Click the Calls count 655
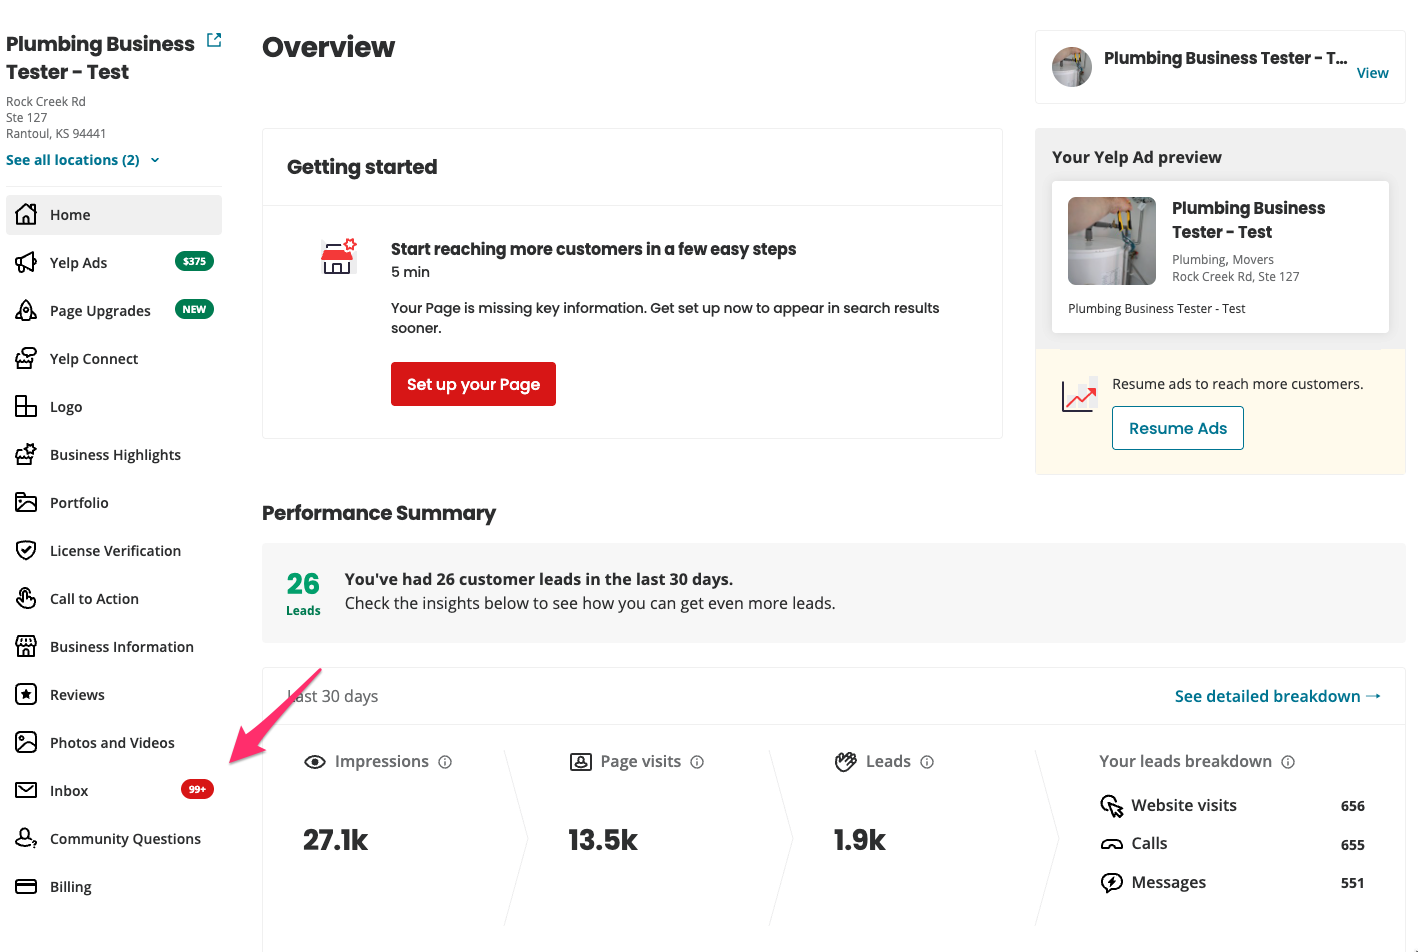The height and width of the screenshot is (952, 1418). tap(1352, 845)
